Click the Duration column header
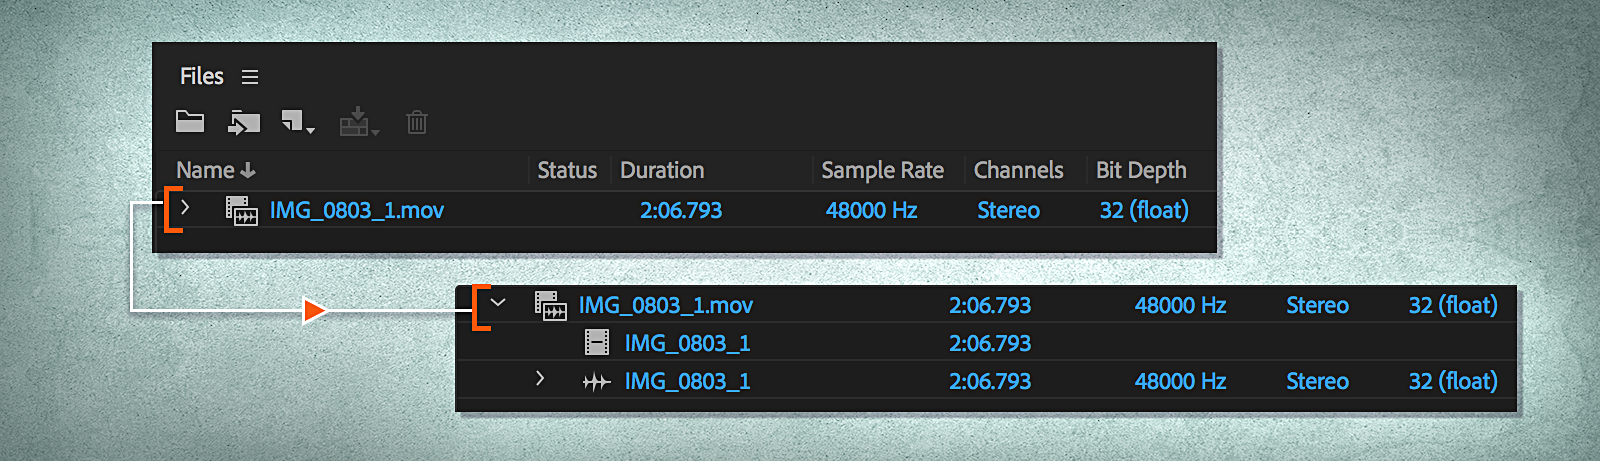Viewport: 1600px width, 461px height. pyautogui.click(x=662, y=170)
